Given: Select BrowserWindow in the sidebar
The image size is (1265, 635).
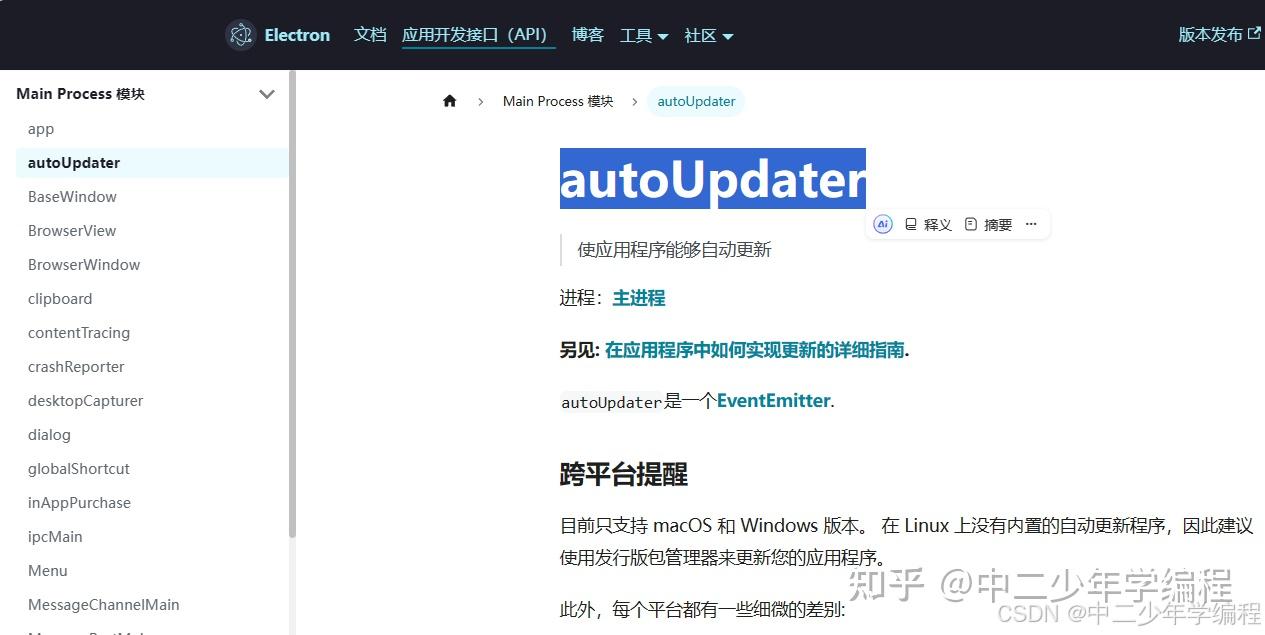Looking at the screenshot, I should click(x=84, y=264).
